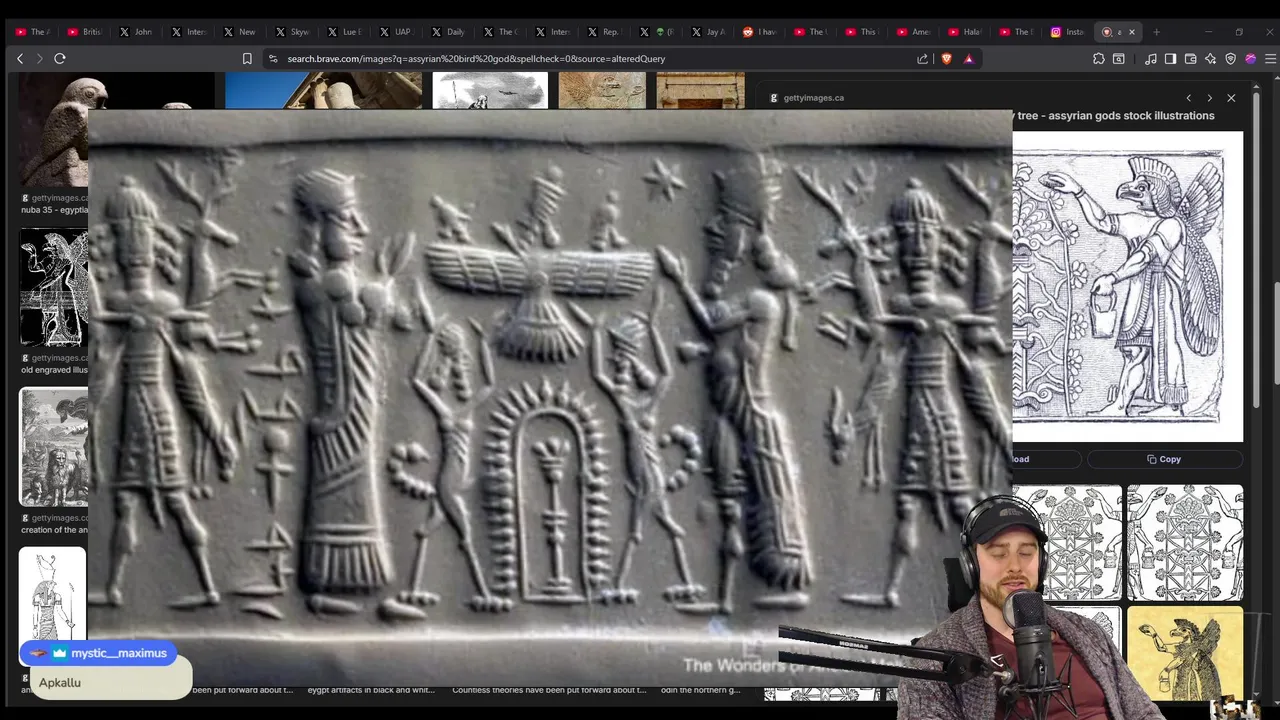
Task: Go back with the browser back arrow
Action: click(x=20, y=59)
